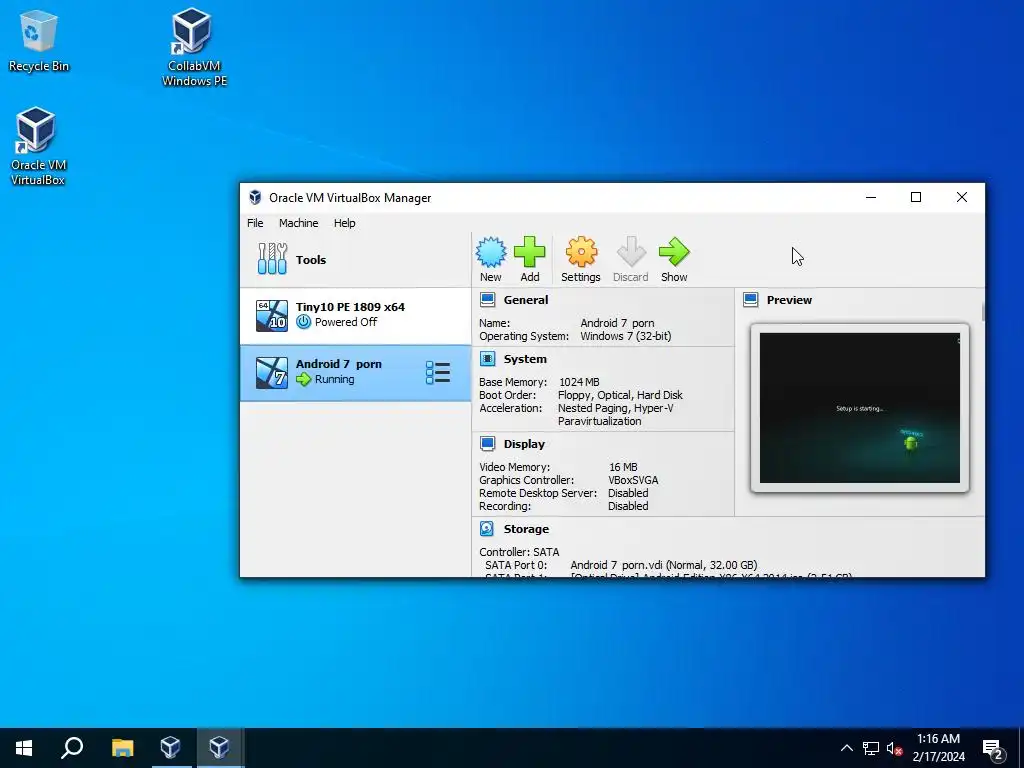Screen dimensions: 1024x768
Task: Click the network tray icon
Action: pyautogui.click(x=871, y=748)
